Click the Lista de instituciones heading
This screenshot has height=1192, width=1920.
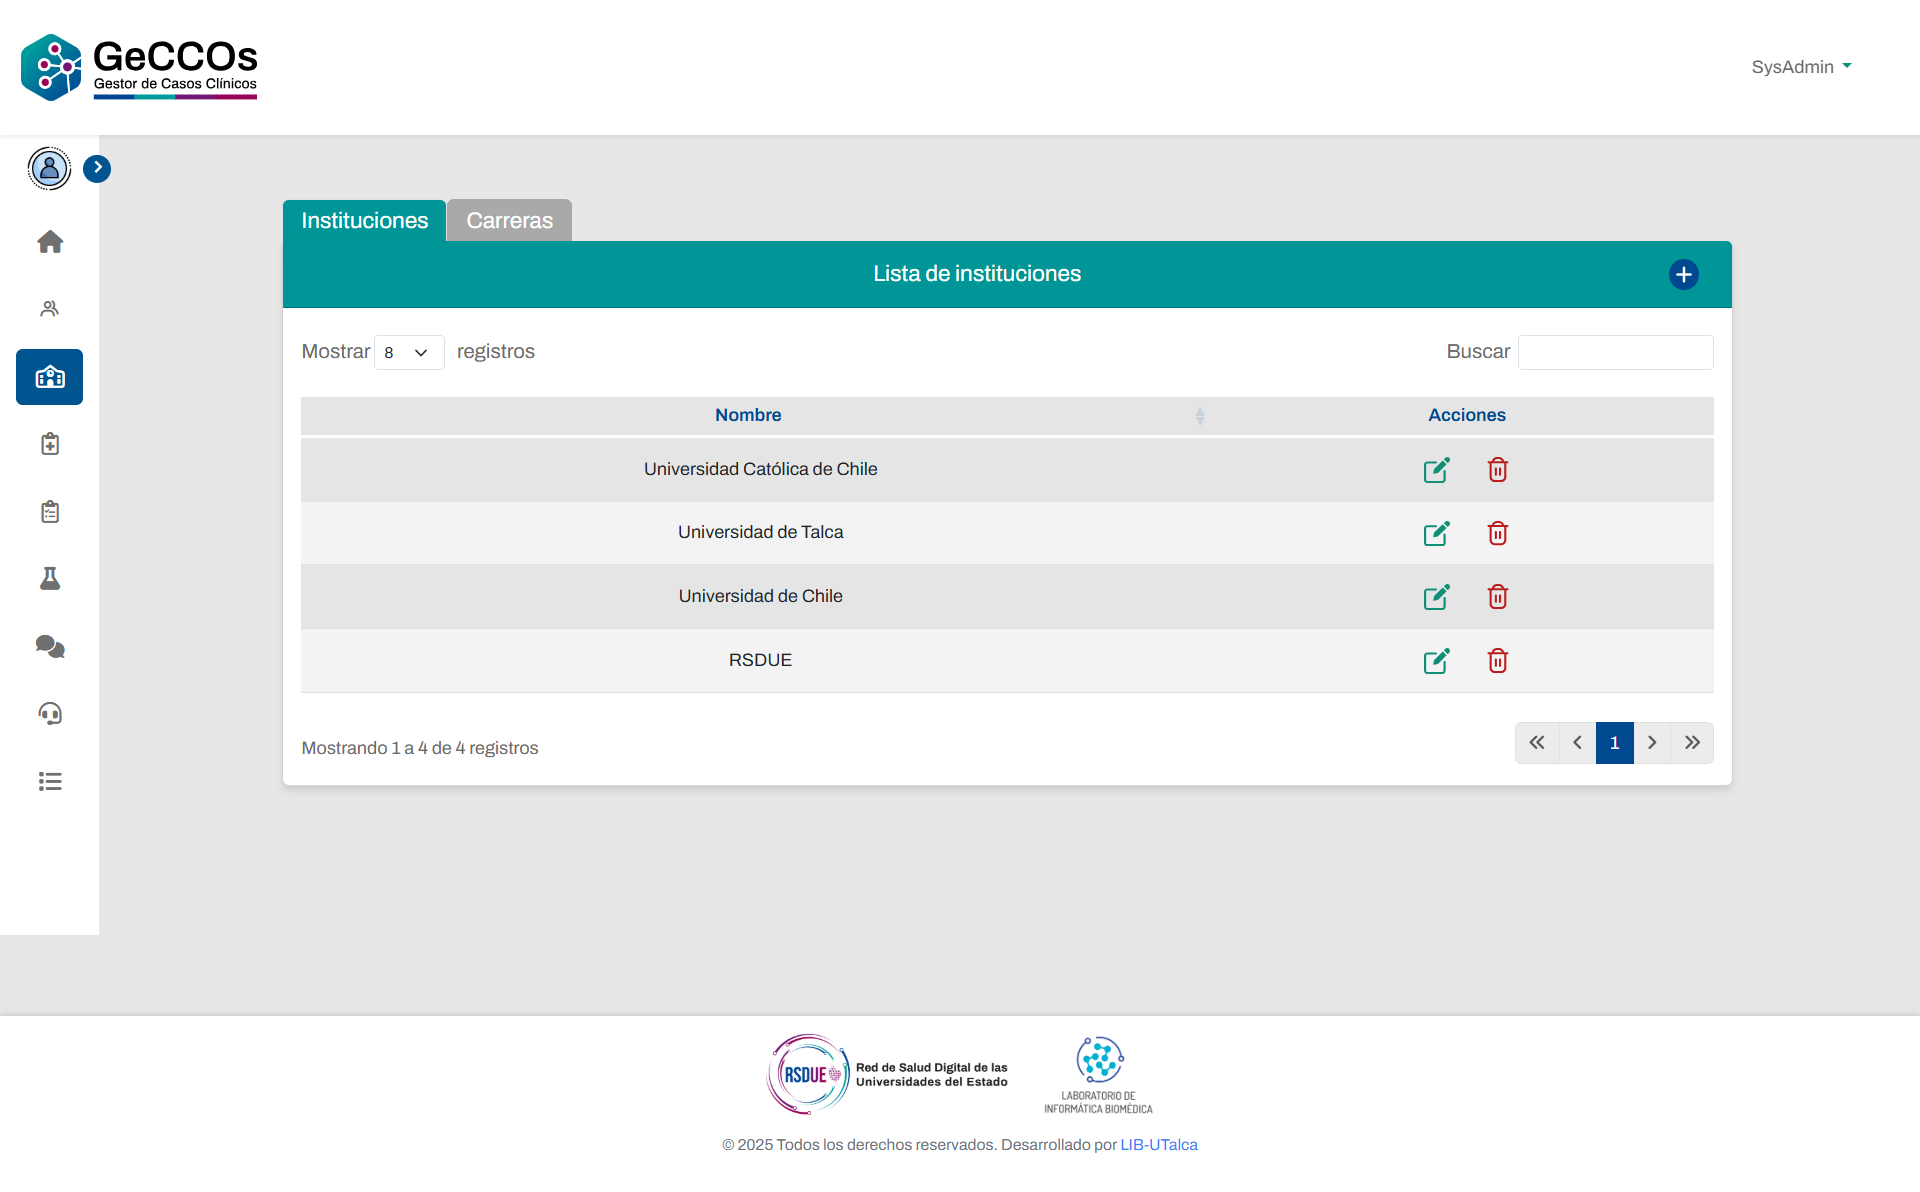977,274
